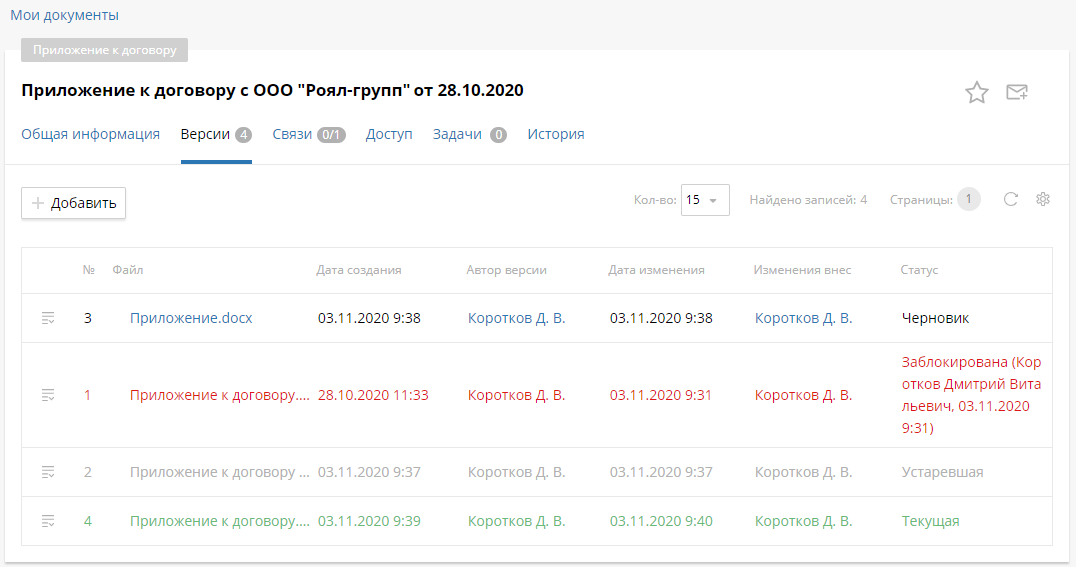Open row menu icon for blocked version 1
This screenshot has width=1076, height=568.
tap(48, 395)
